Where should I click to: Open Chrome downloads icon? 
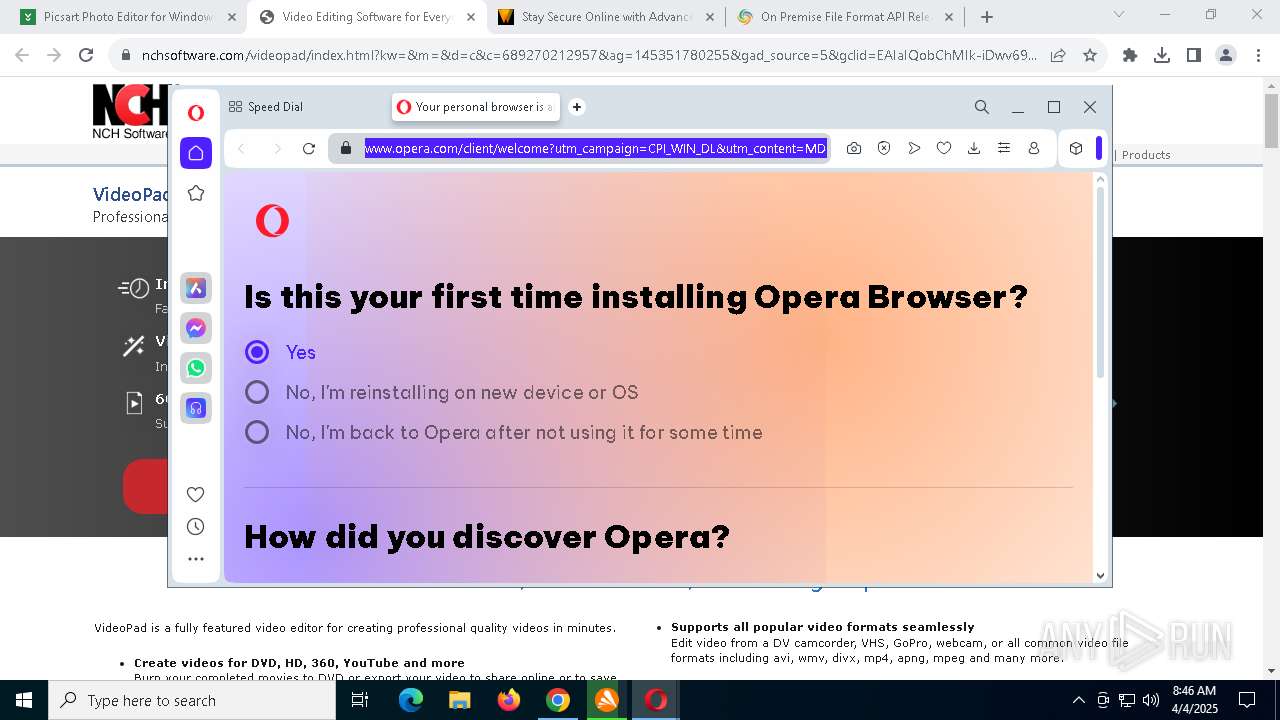(x=1162, y=56)
